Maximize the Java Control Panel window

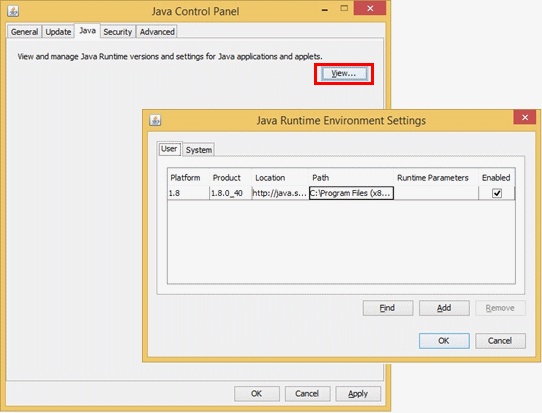pos(344,9)
